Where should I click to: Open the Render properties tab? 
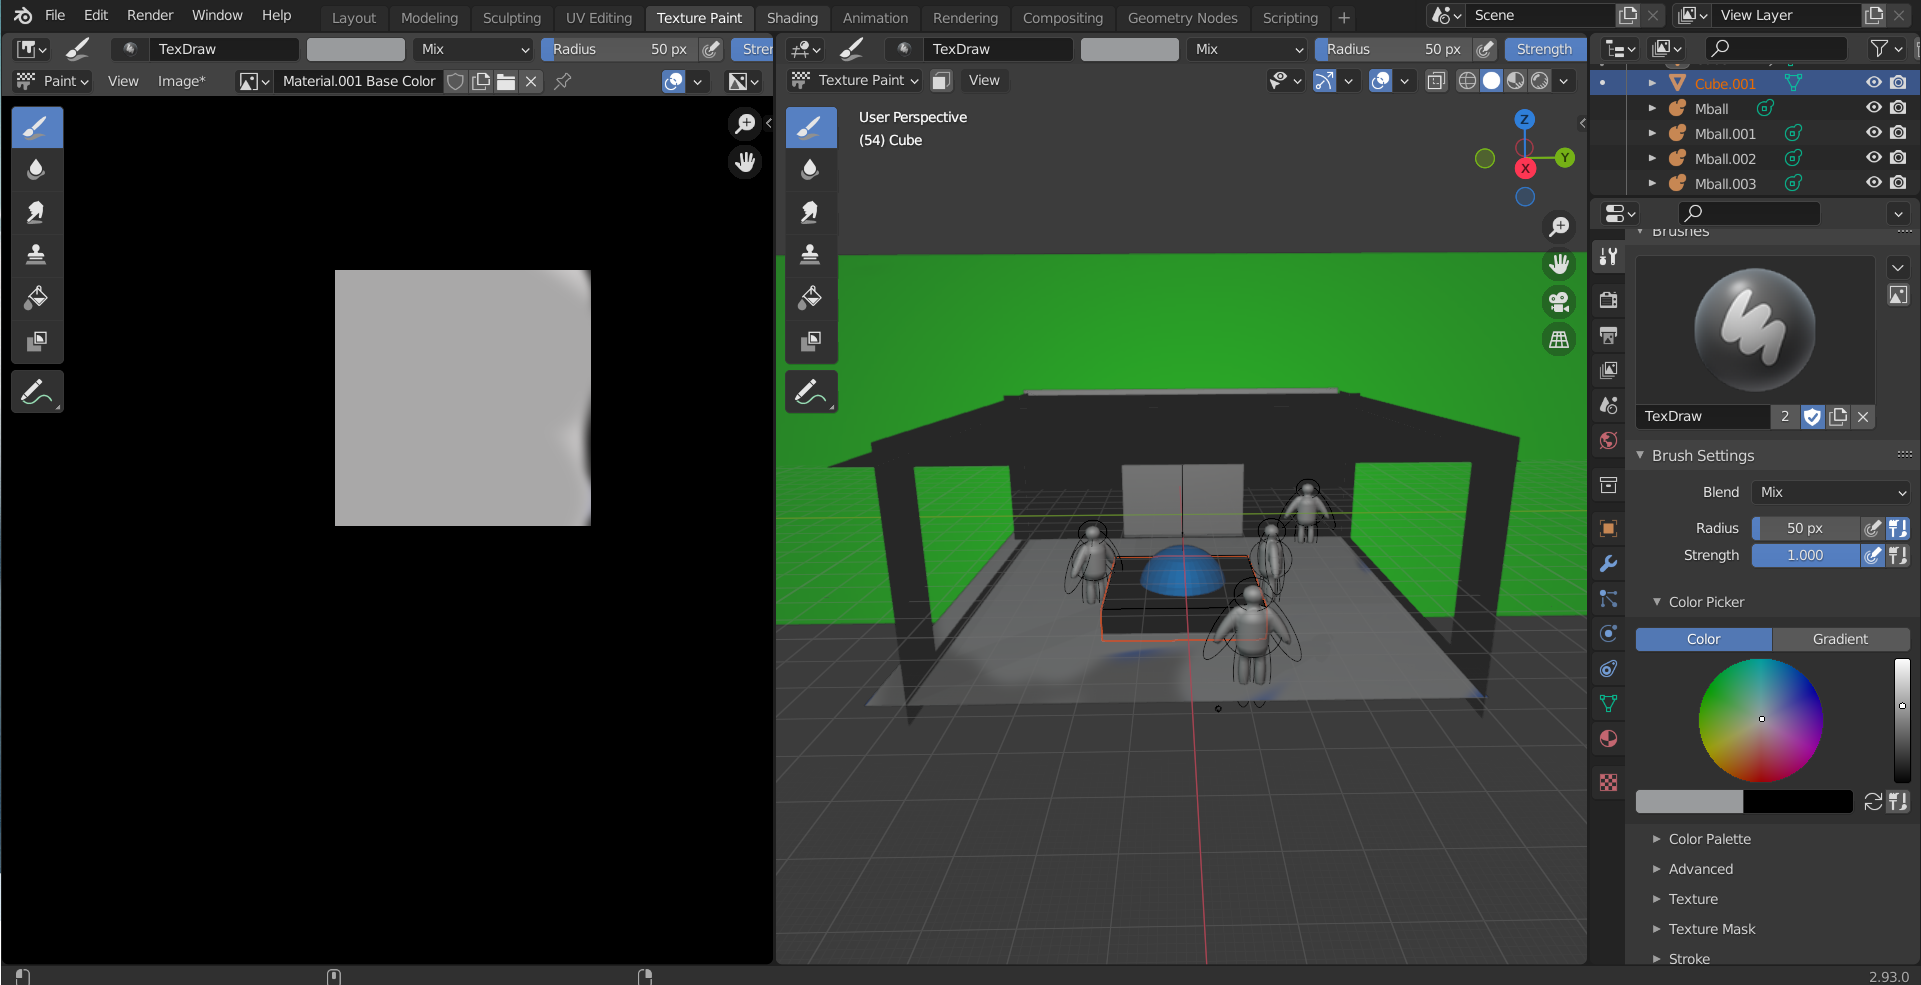(1608, 299)
